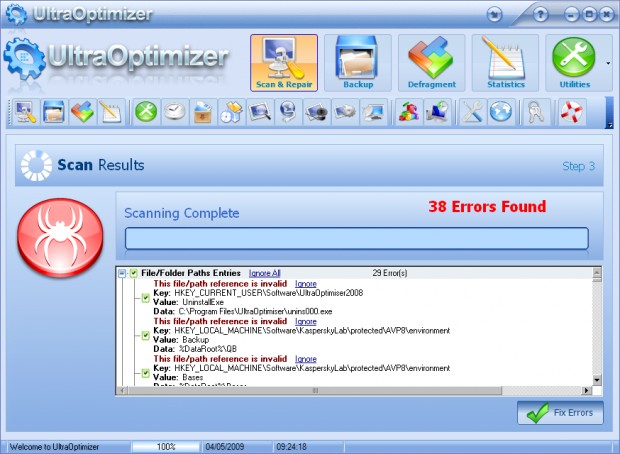Click the HKEY_CURRENT_USER\Software\UltraOptimiser2008 key line
This screenshot has width=620, height=454.
[x=258, y=293]
